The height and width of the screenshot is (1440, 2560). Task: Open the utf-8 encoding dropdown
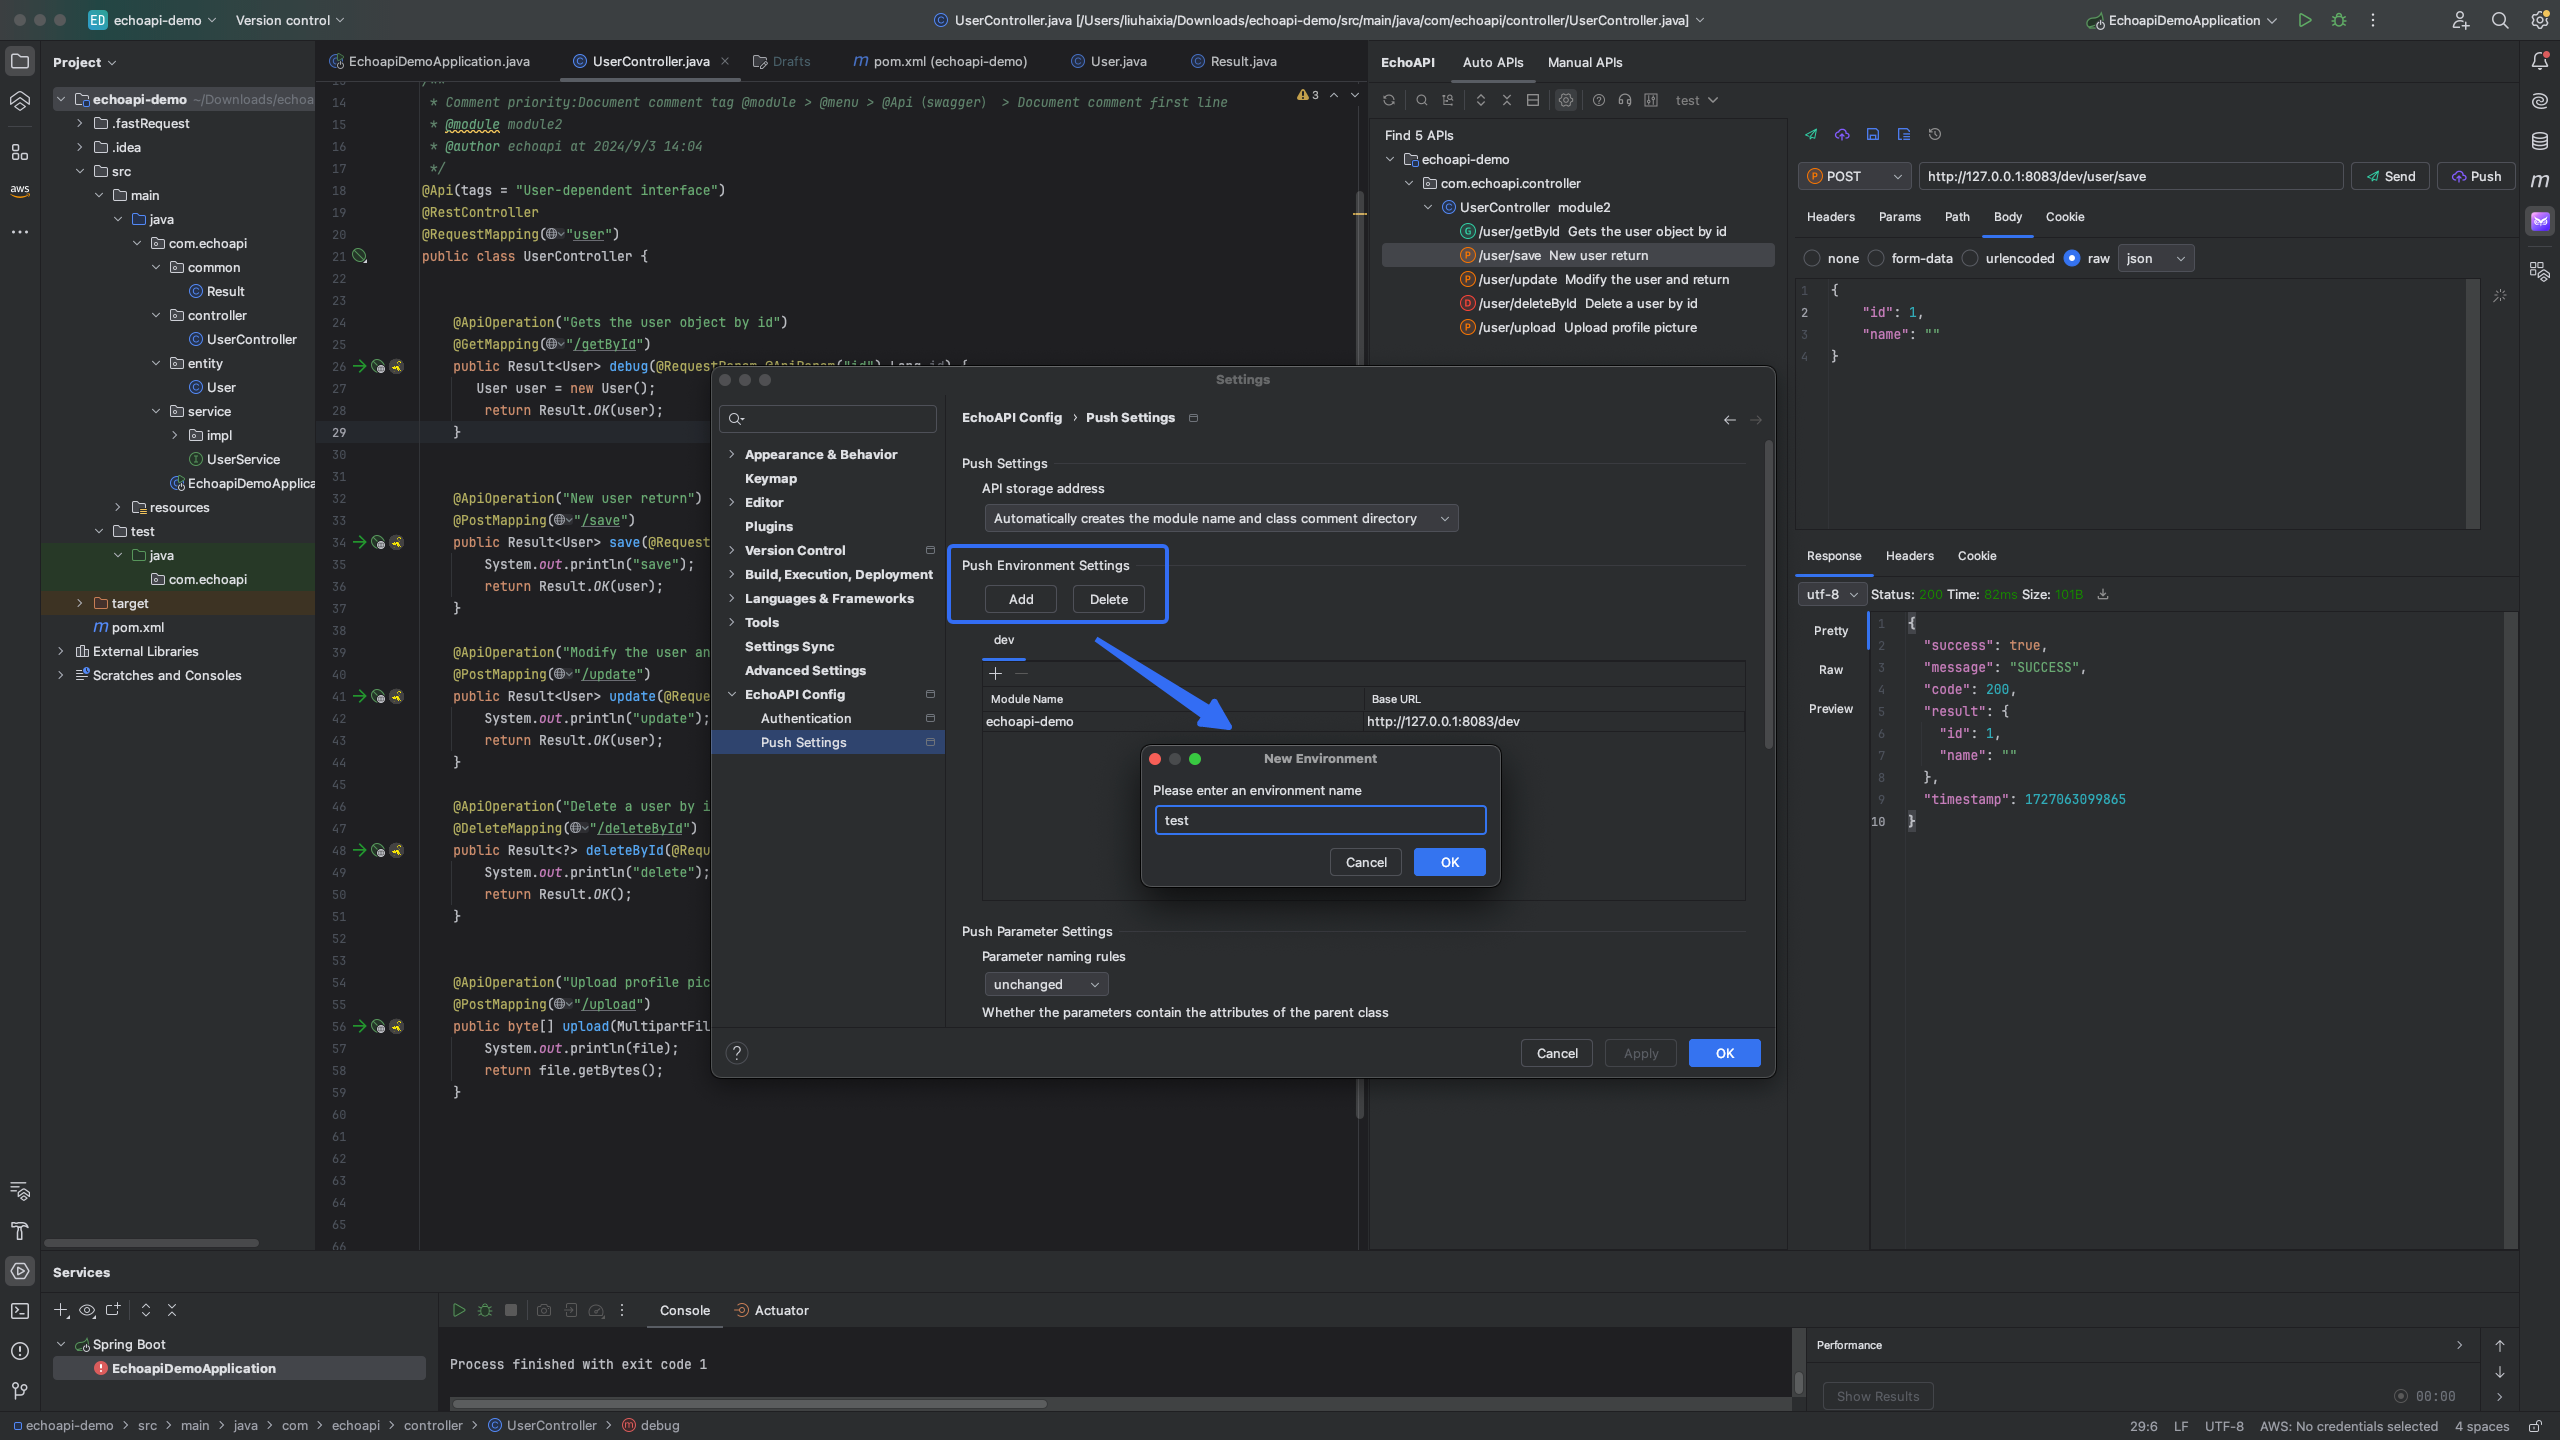(x=1832, y=594)
